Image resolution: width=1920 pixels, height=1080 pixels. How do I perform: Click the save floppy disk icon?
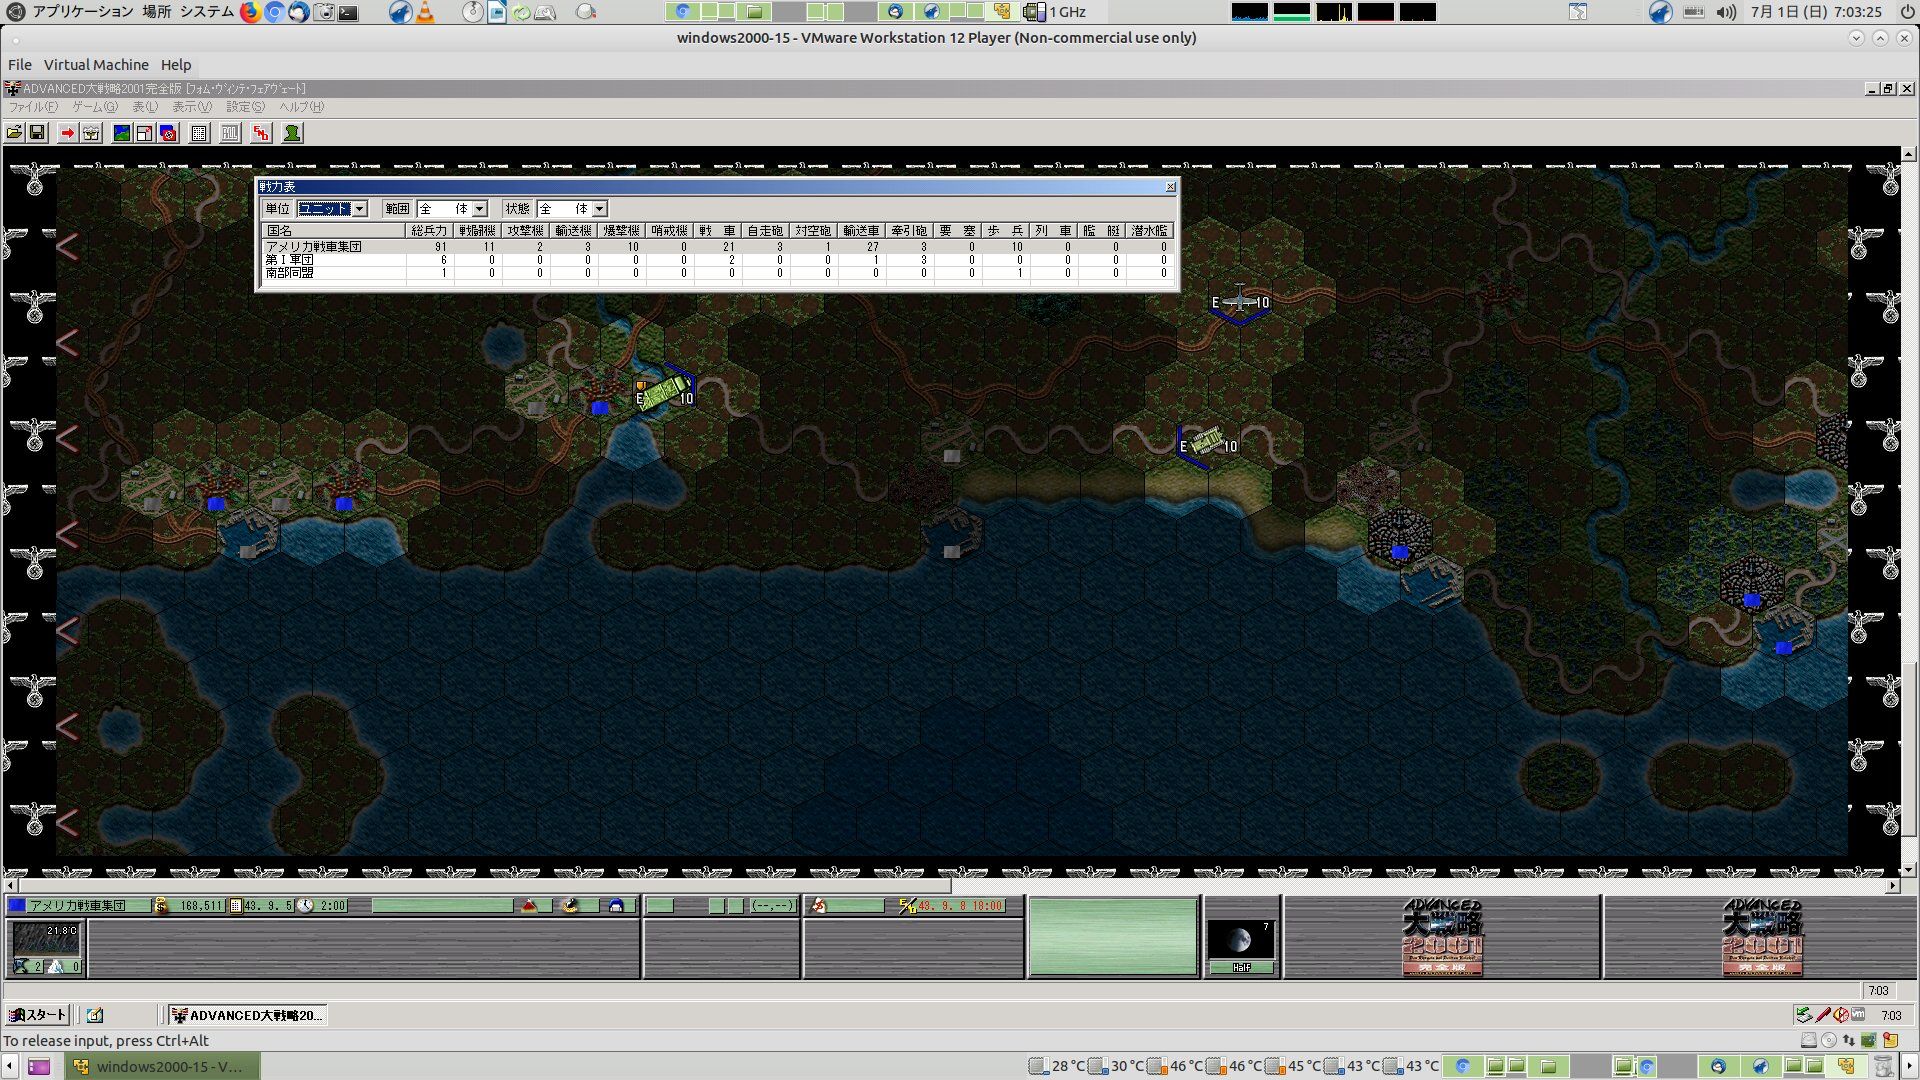pyautogui.click(x=37, y=133)
